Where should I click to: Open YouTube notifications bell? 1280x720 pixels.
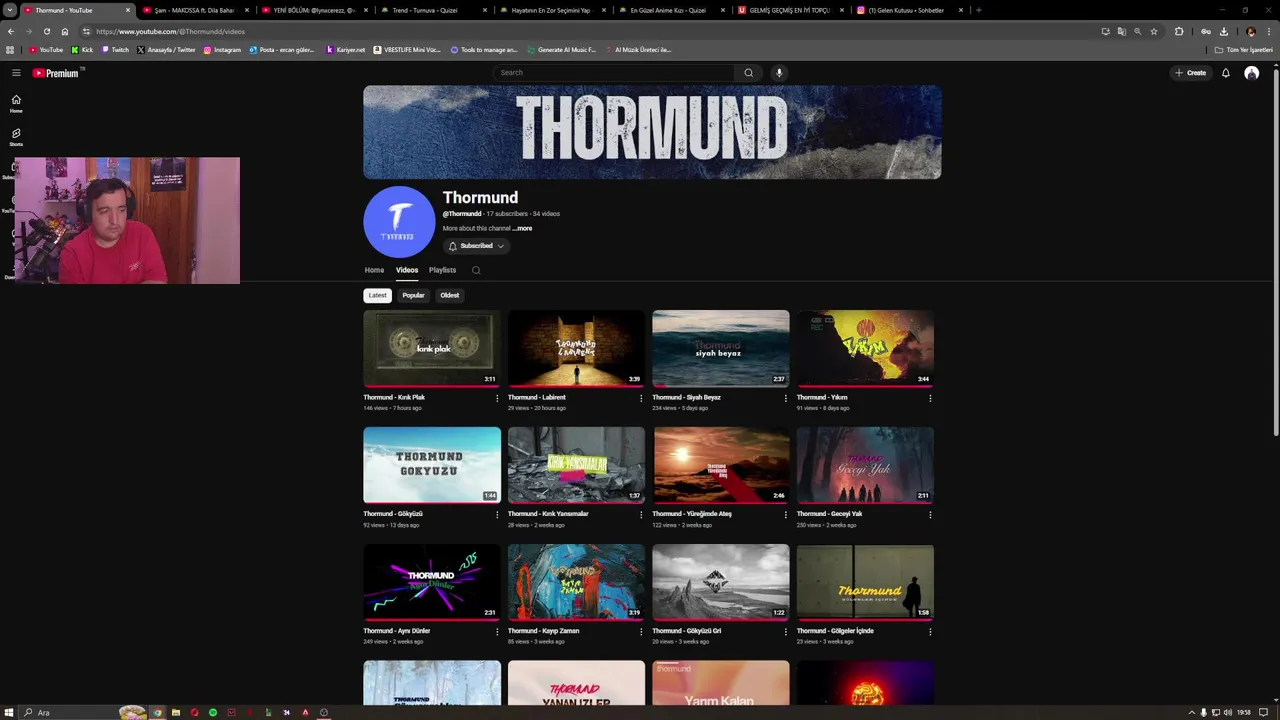[x=1225, y=73]
